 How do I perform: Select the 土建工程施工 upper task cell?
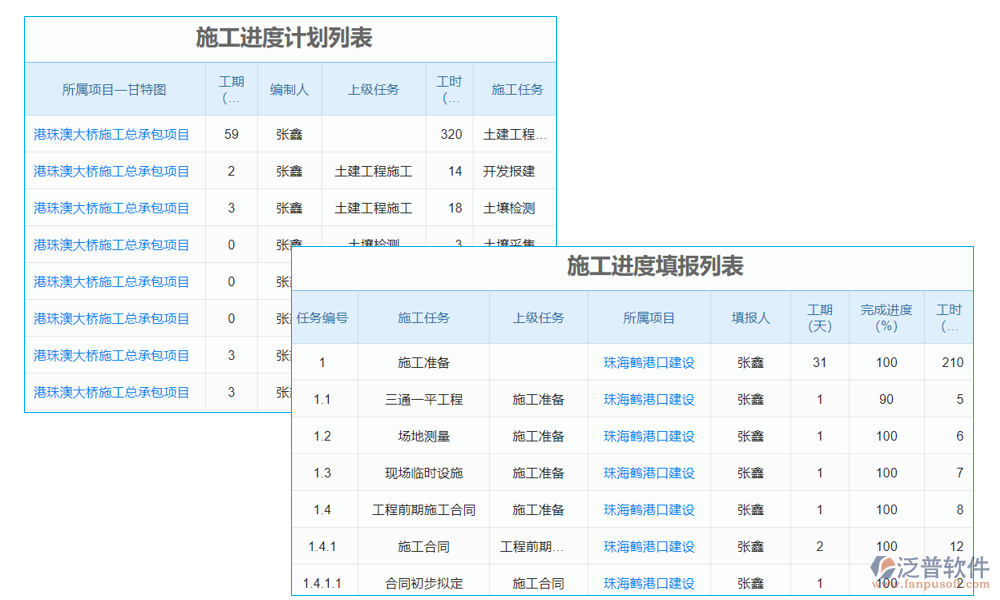(373, 171)
